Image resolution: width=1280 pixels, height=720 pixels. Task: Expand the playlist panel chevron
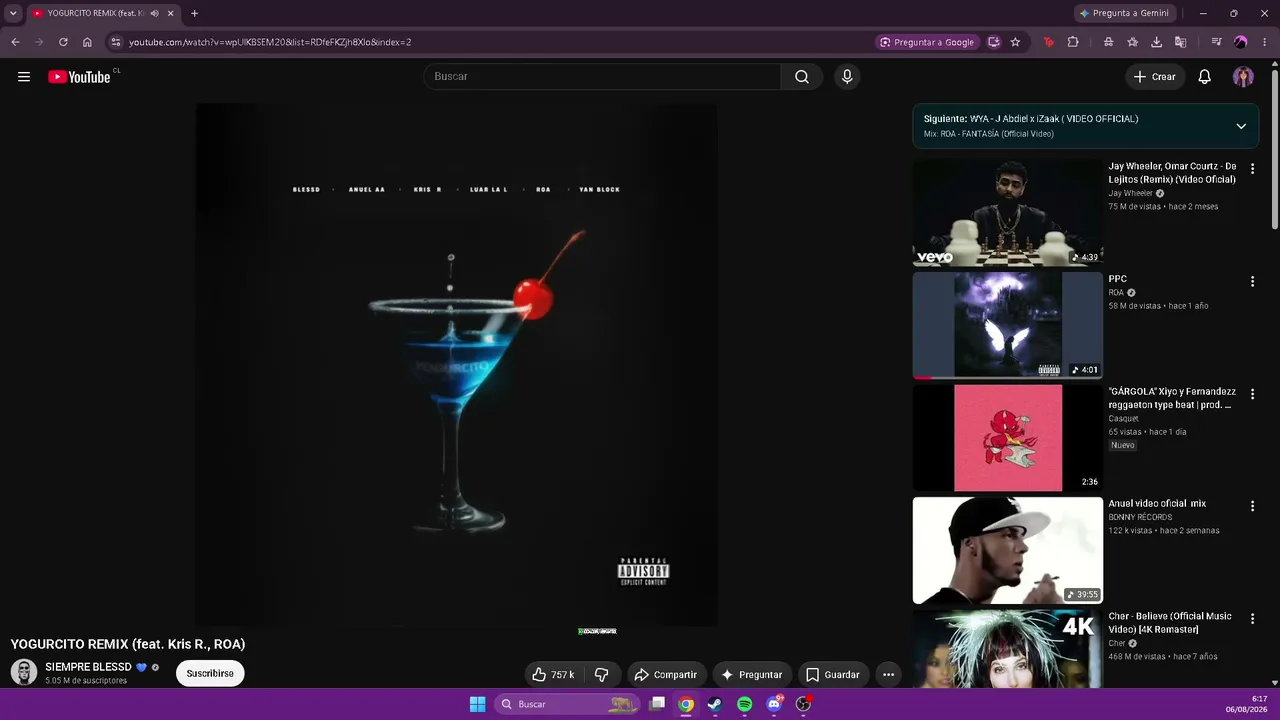(x=1241, y=126)
